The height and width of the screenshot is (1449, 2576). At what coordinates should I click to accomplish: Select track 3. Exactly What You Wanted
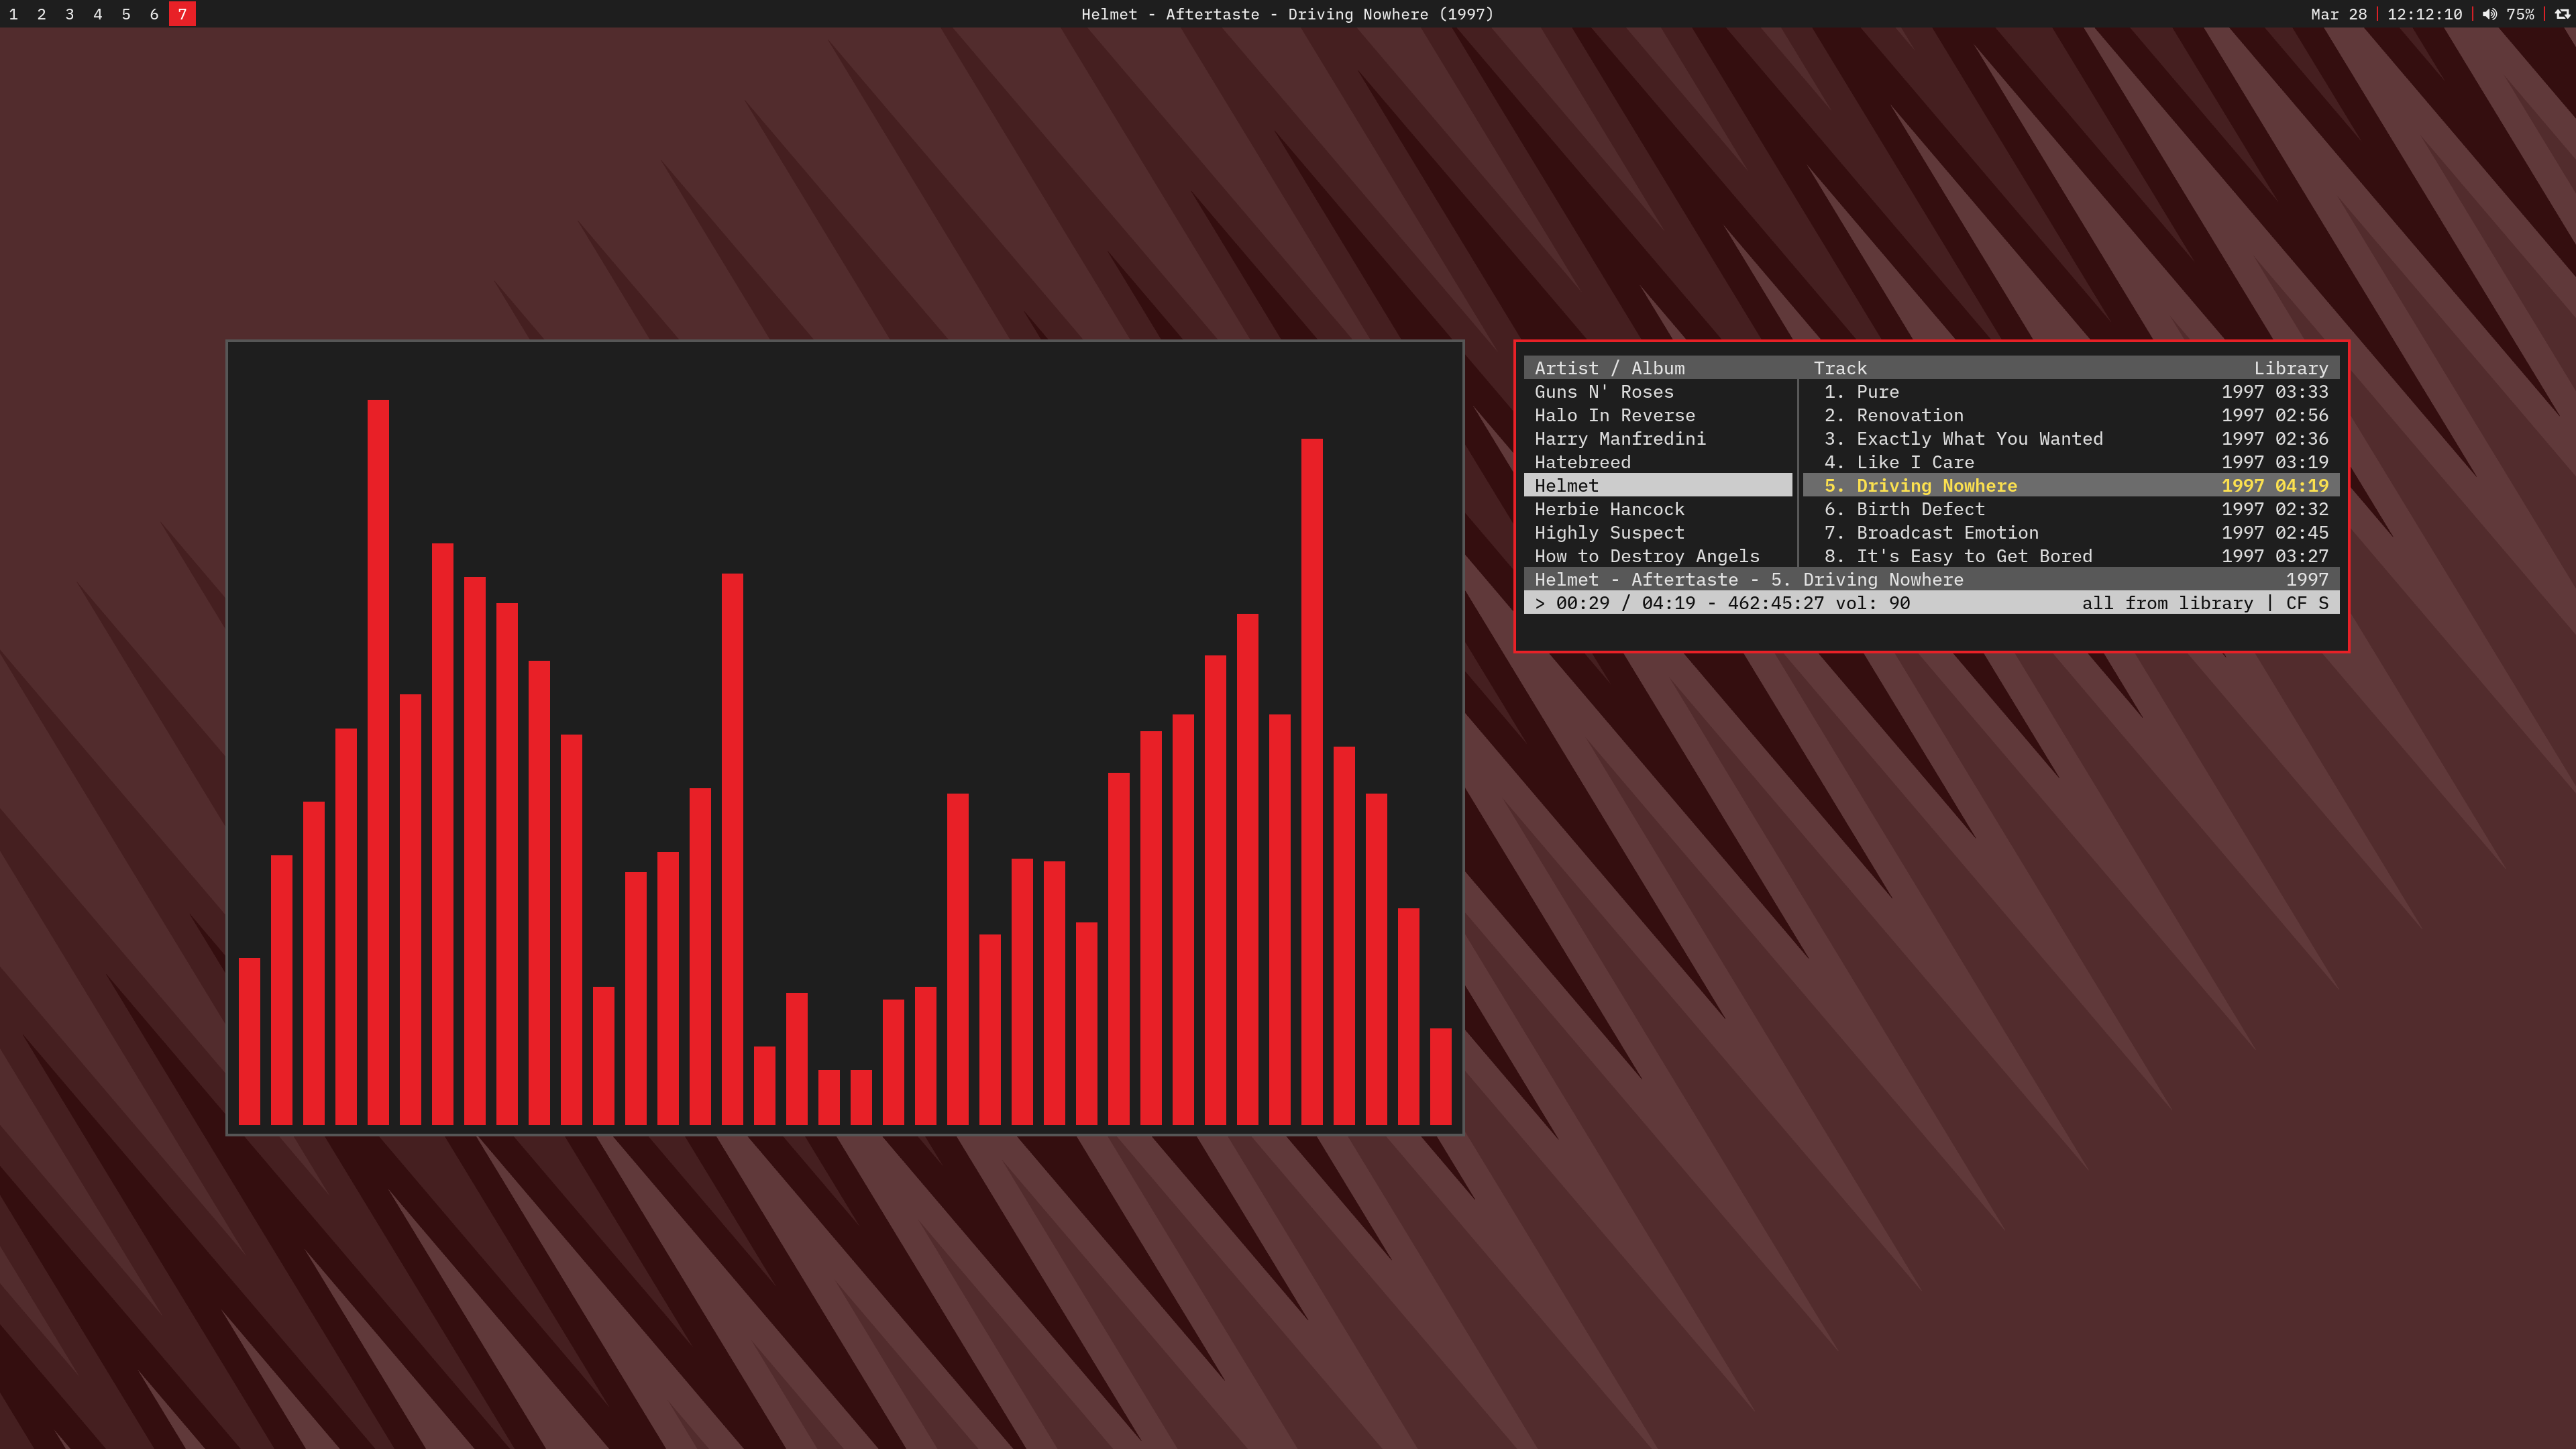coord(2071,439)
